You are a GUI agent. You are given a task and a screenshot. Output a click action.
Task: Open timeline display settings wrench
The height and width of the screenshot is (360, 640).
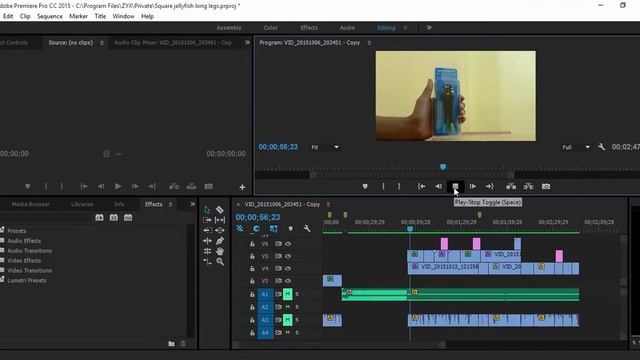[x=307, y=229]
